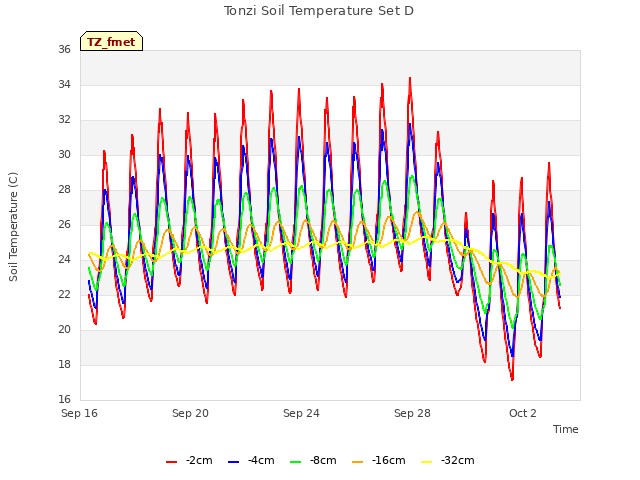Click the Oct 2 x-axis tick label
The width and height of the screenshot is (640, 480).
click(x=523, y=413)
